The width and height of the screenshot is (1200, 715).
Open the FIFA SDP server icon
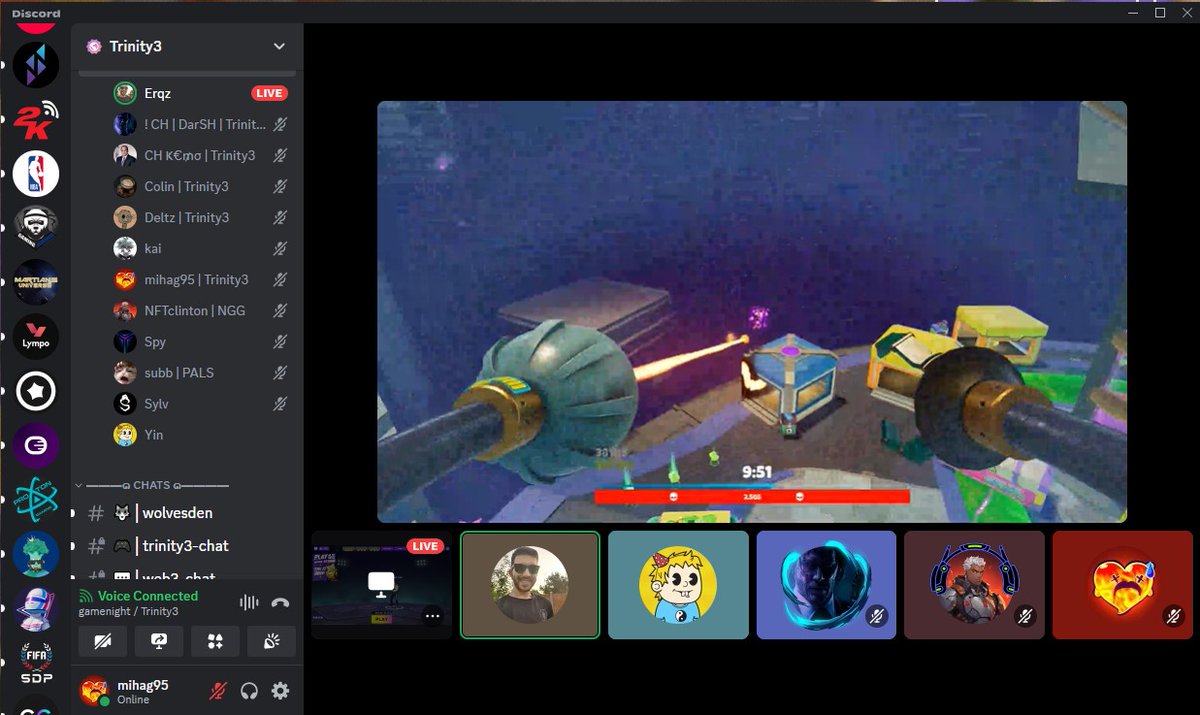[x=36, y=663]
